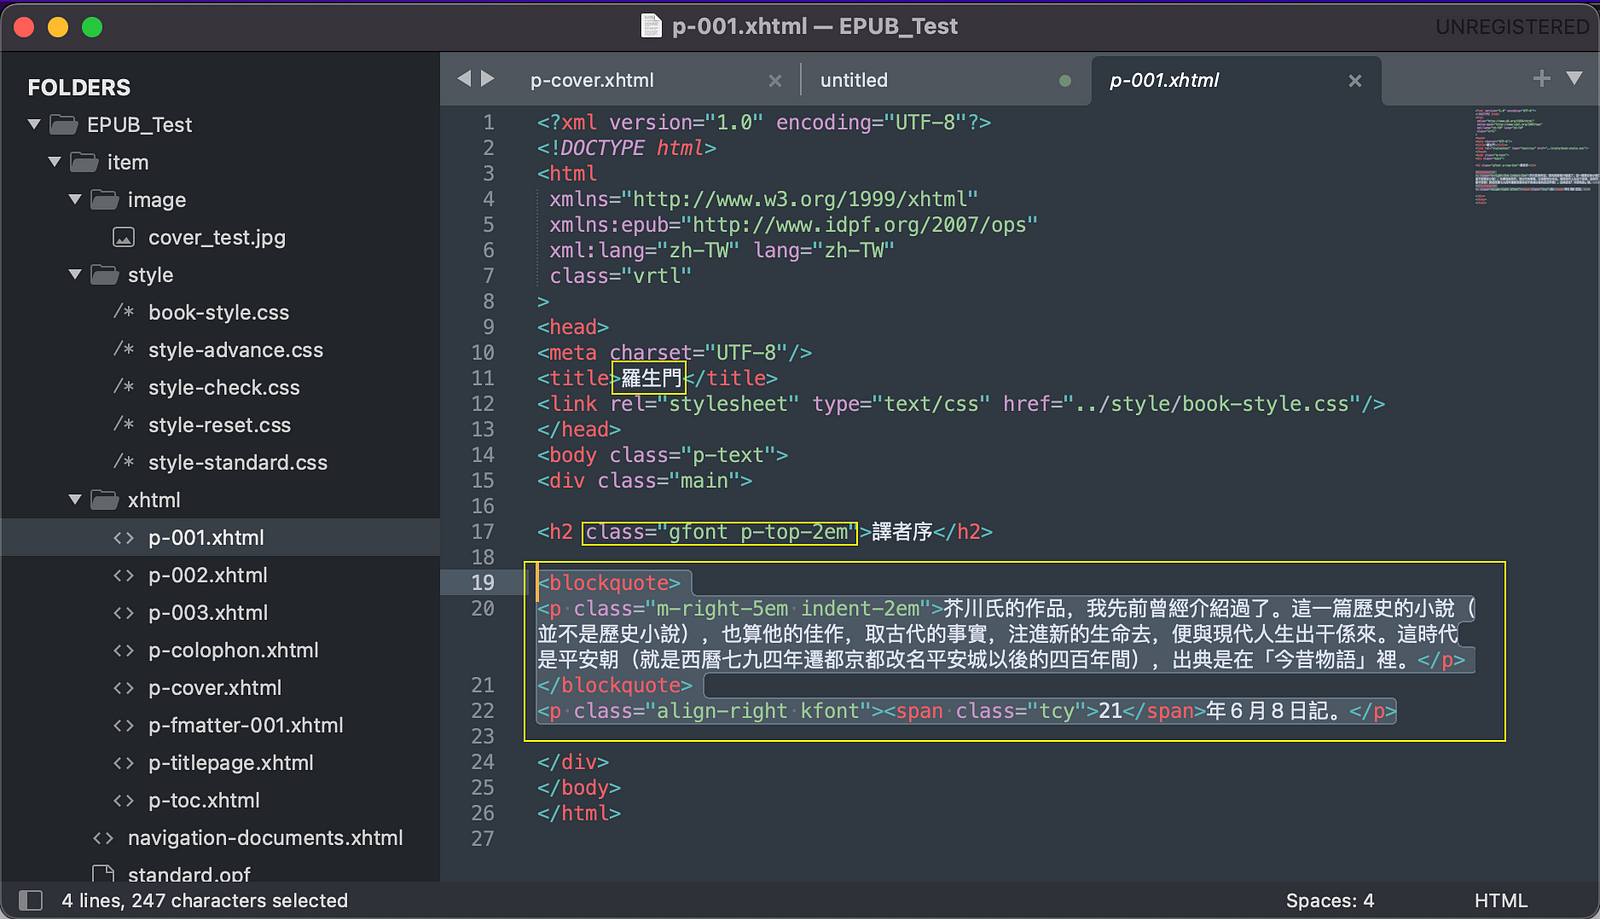
Task: Toggle sidebar via status bar panel icon
Action: (31, 900)
